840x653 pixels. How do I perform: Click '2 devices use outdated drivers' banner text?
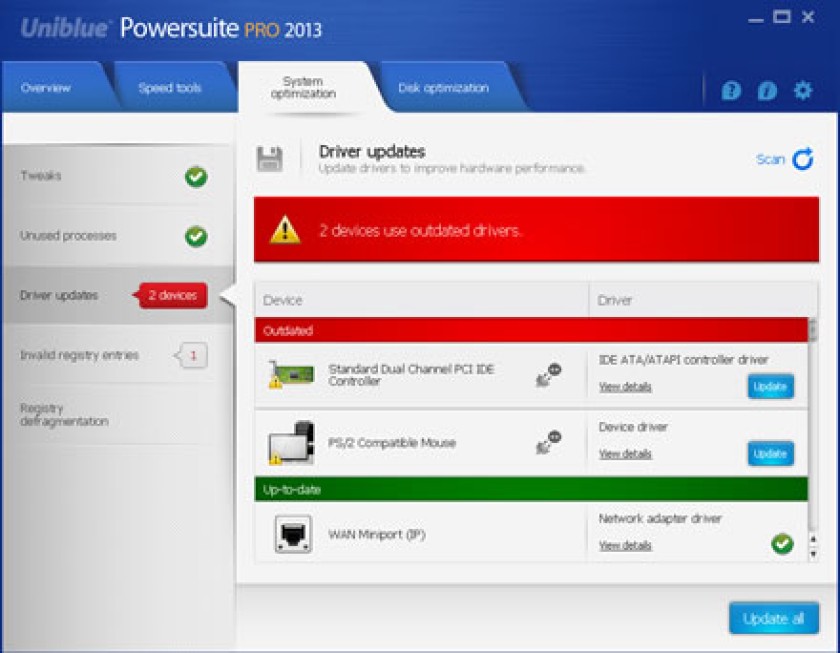point(420,230)
